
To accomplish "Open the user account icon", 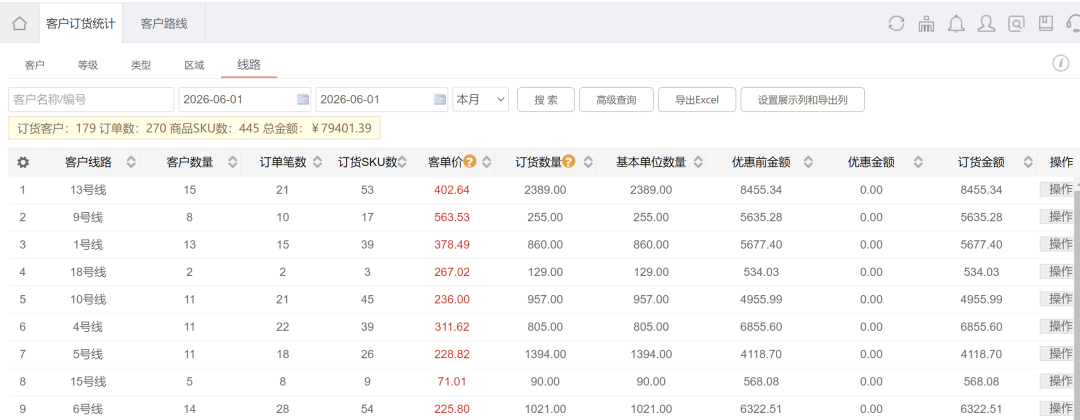I will point(986,23).
